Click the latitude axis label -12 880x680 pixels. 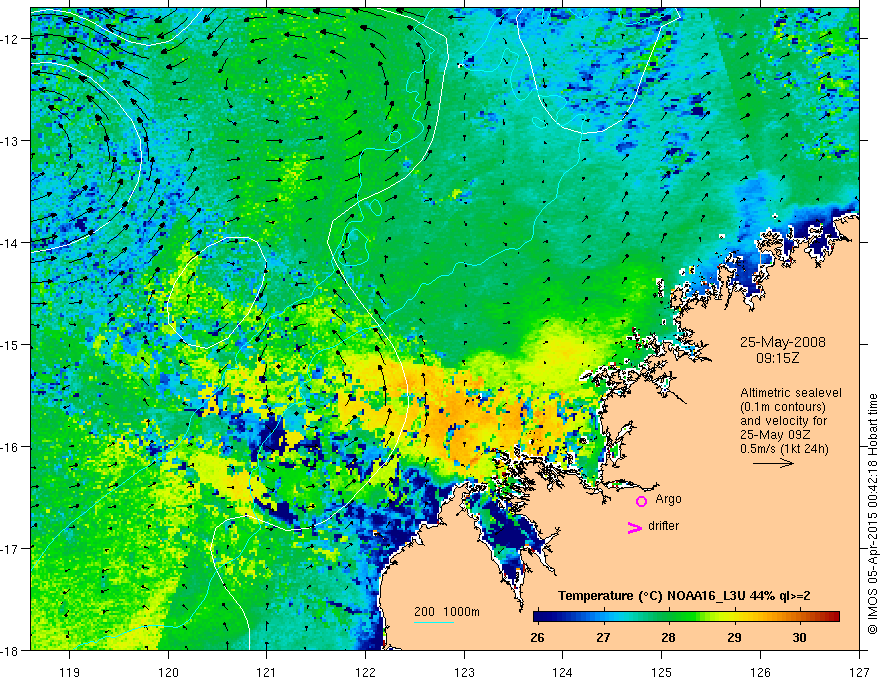10,39
